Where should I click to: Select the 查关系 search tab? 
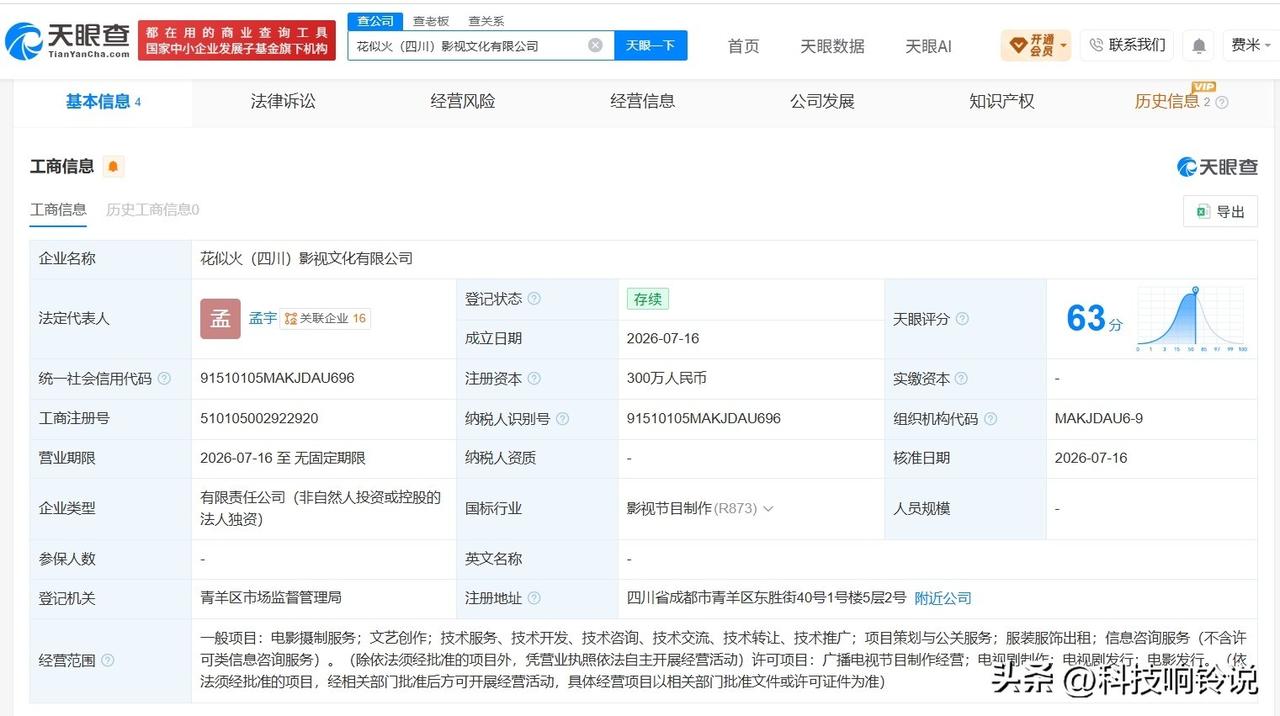pyautogui.click(x=486, y=21)
